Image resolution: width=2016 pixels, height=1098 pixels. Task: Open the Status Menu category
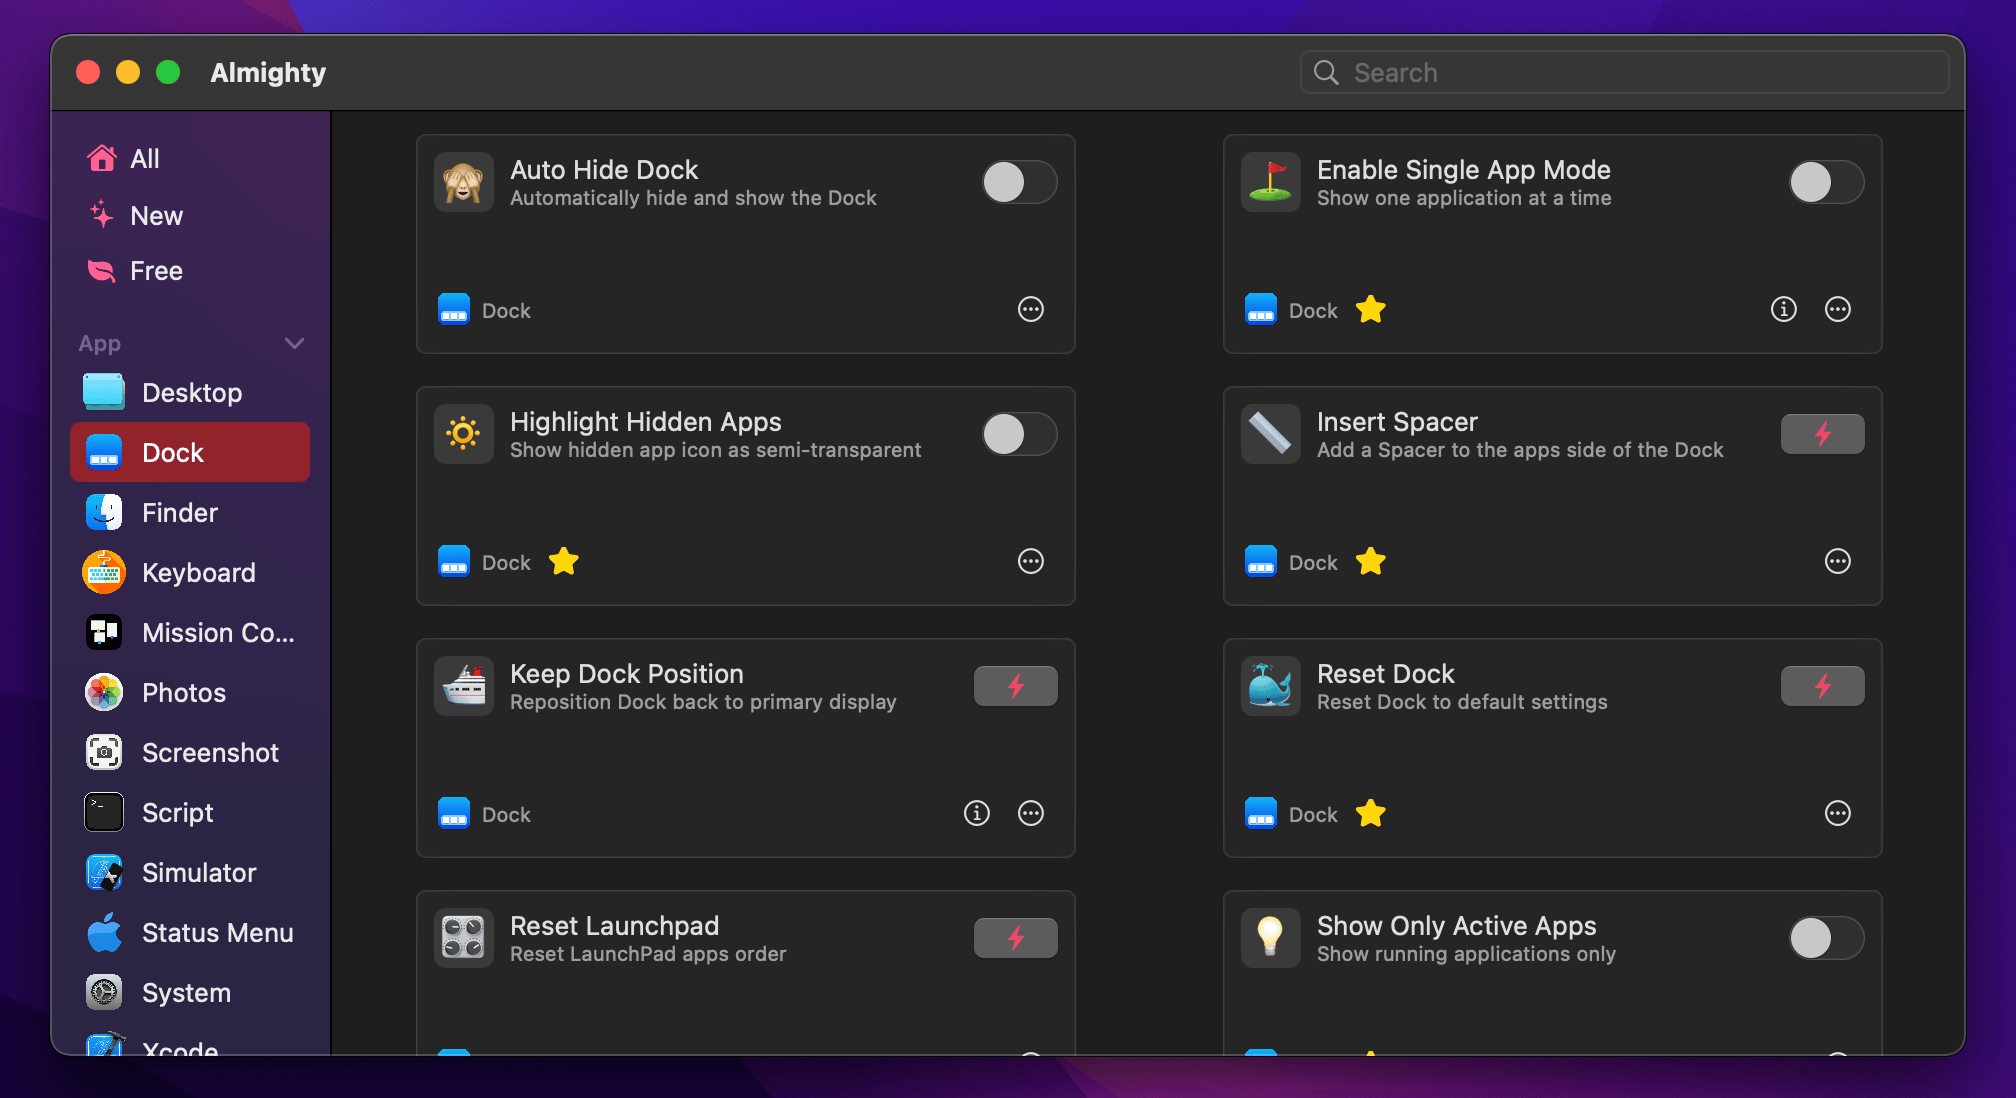click(x=190, y=932)
